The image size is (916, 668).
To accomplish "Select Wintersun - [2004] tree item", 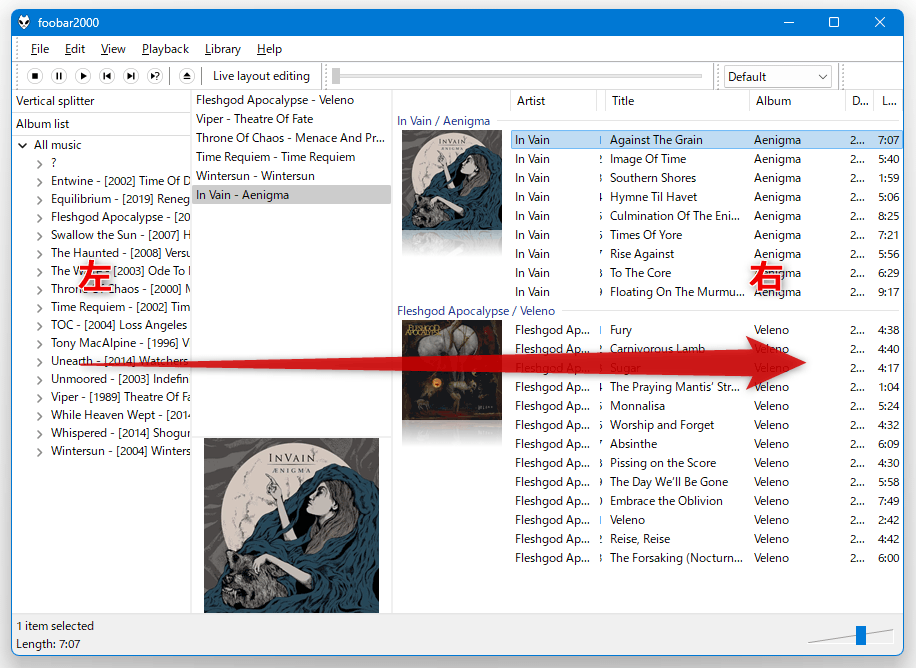I will point(120,451).
